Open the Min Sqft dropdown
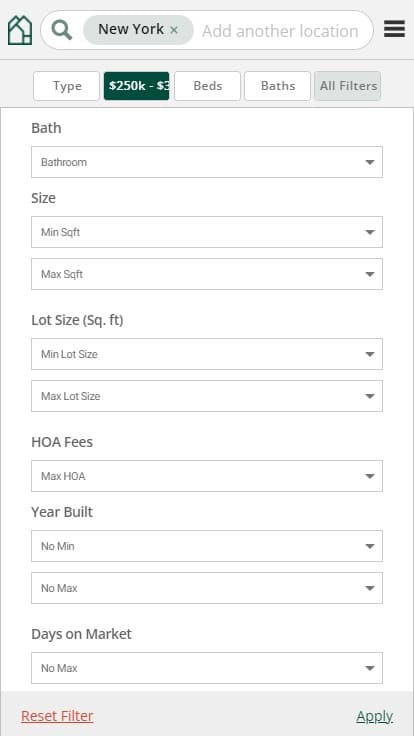The width and height of the screenshot is (414, 736). (207, 232)
